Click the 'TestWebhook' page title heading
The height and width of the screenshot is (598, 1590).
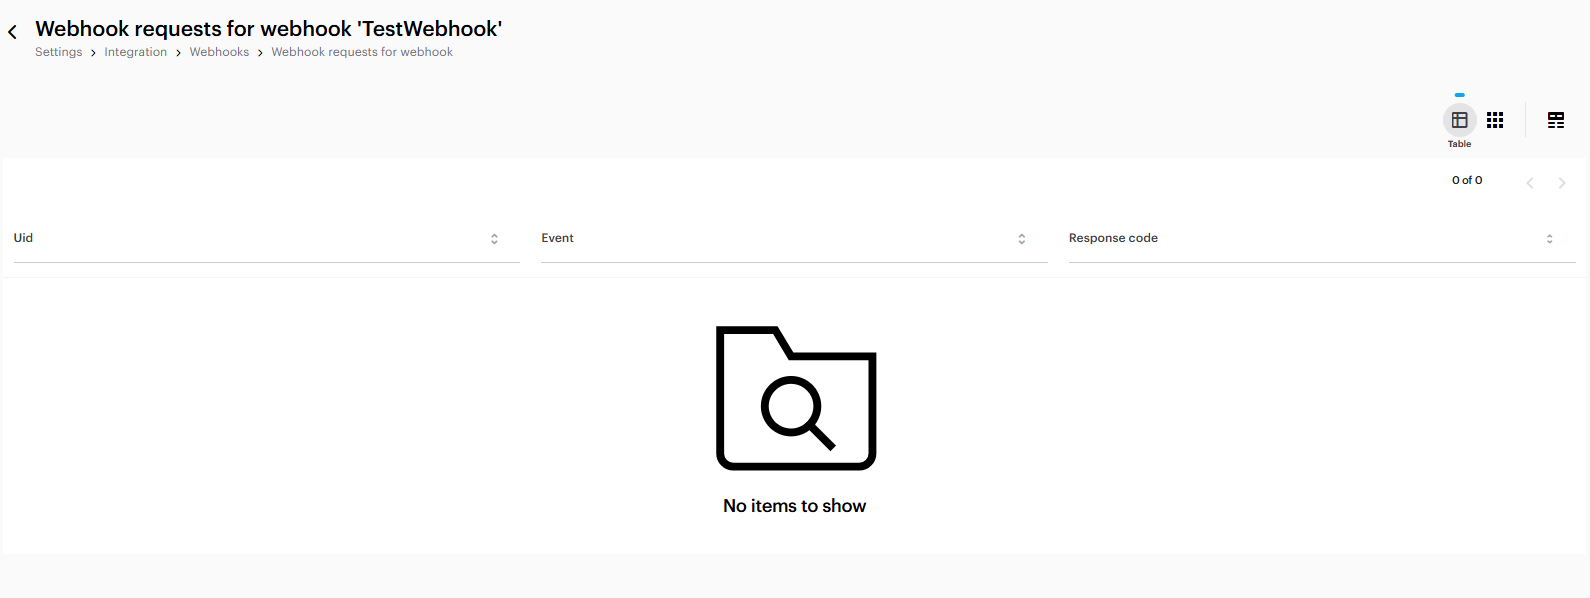[x=268, y=29]
